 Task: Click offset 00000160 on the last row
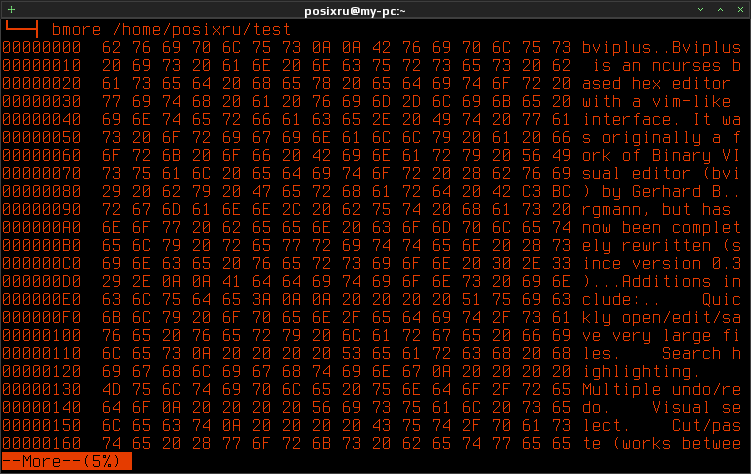pos(42,443)
